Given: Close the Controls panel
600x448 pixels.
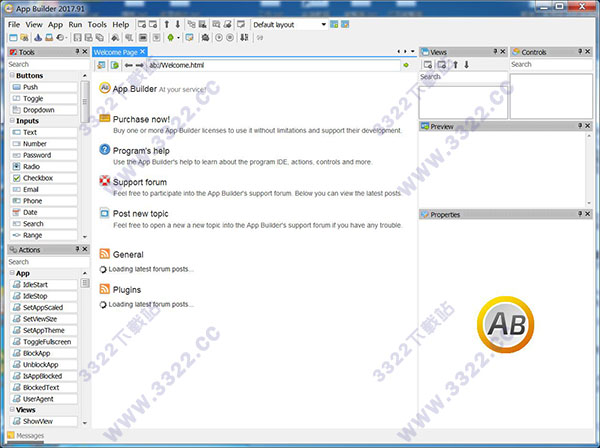Looking at the screenshot, I should click(588, 51).
